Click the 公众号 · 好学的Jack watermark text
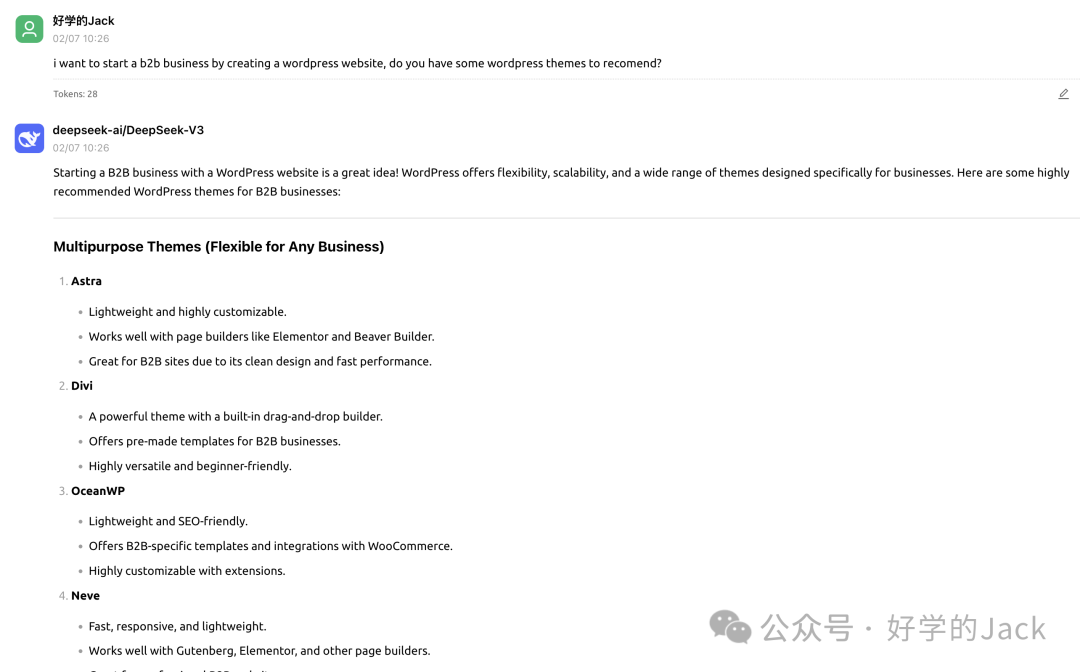Screen dimensions: 1080x672 point(903,628)
